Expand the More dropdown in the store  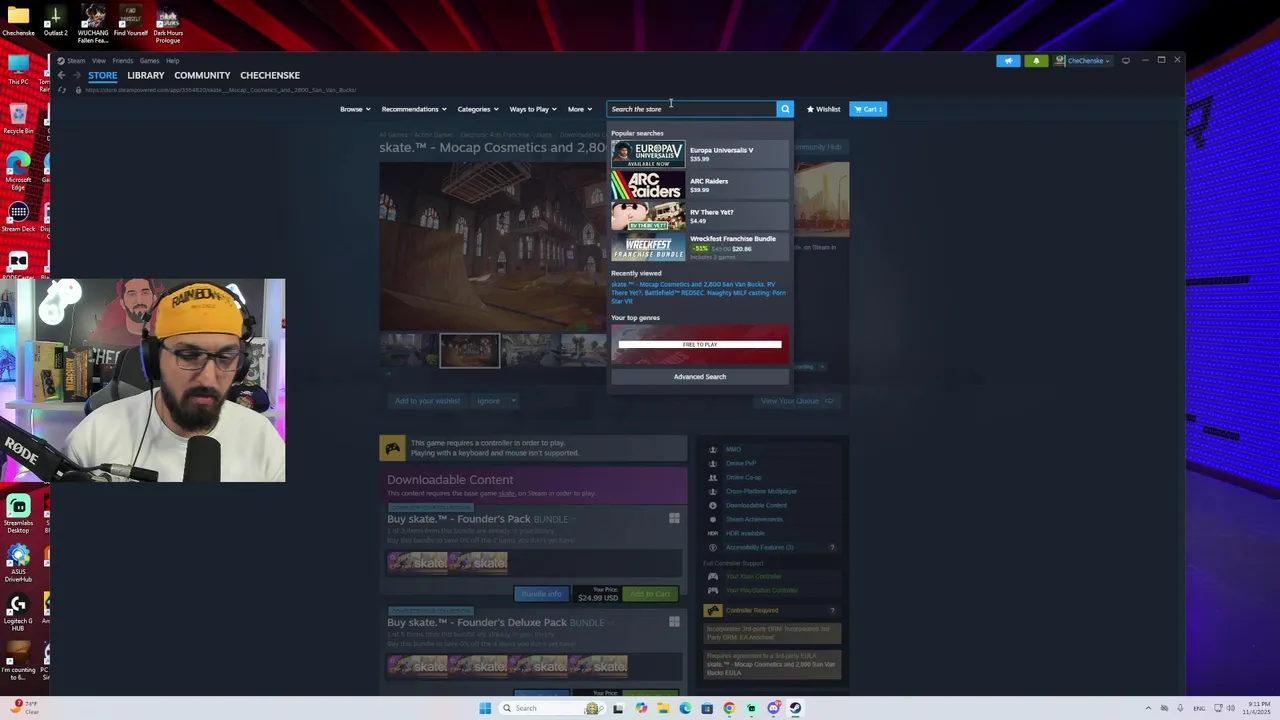click(580, 109)
